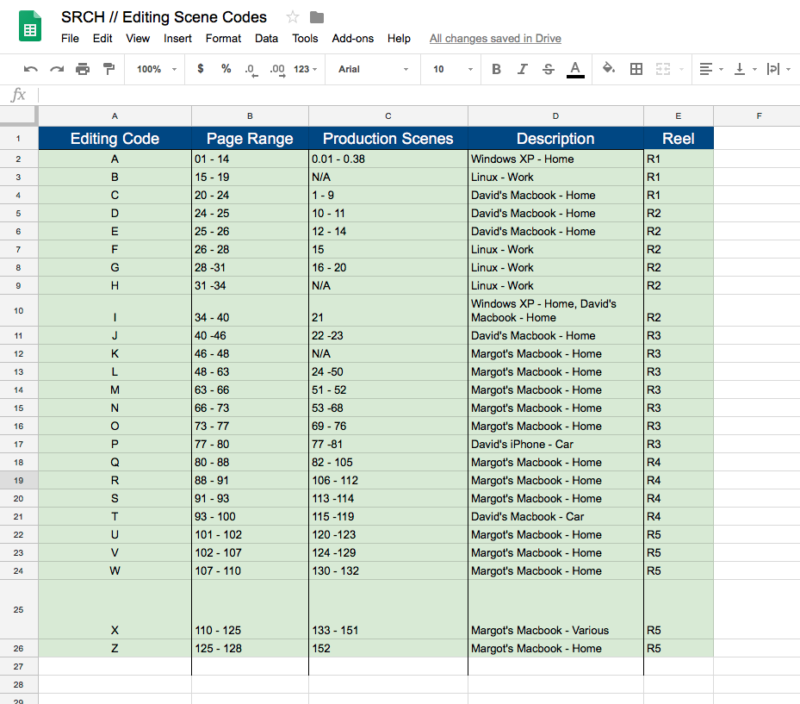Click the text wrapping icon

pyautogui.click(x=773, y=69)
